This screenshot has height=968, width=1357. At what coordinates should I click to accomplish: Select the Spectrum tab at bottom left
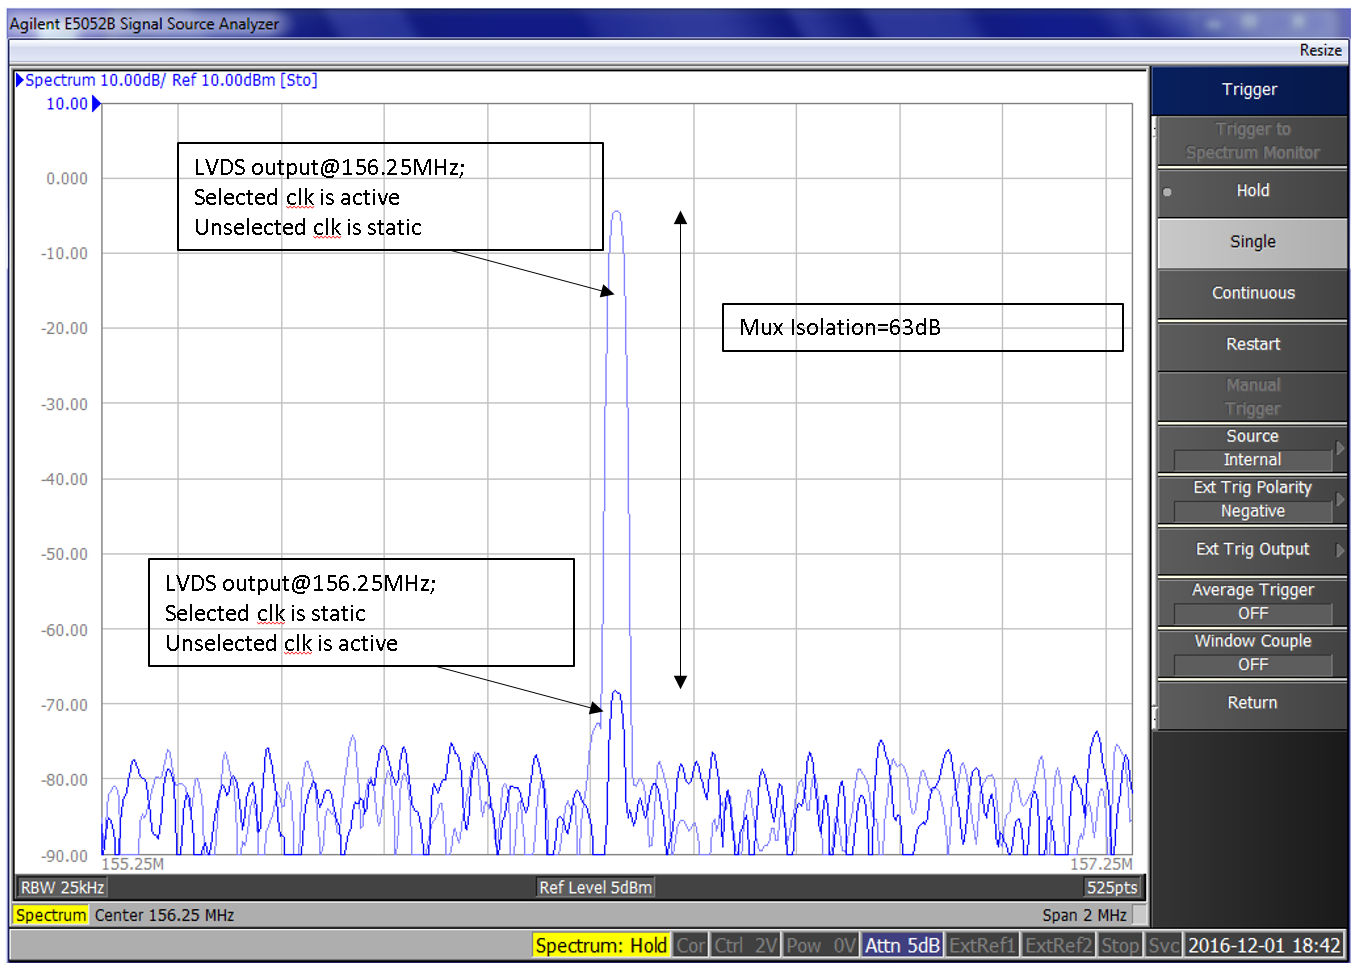51,915
